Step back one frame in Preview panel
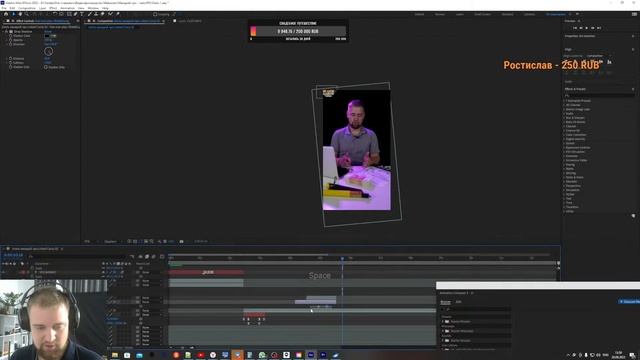The image size is (640, 360). click(581, 28)
